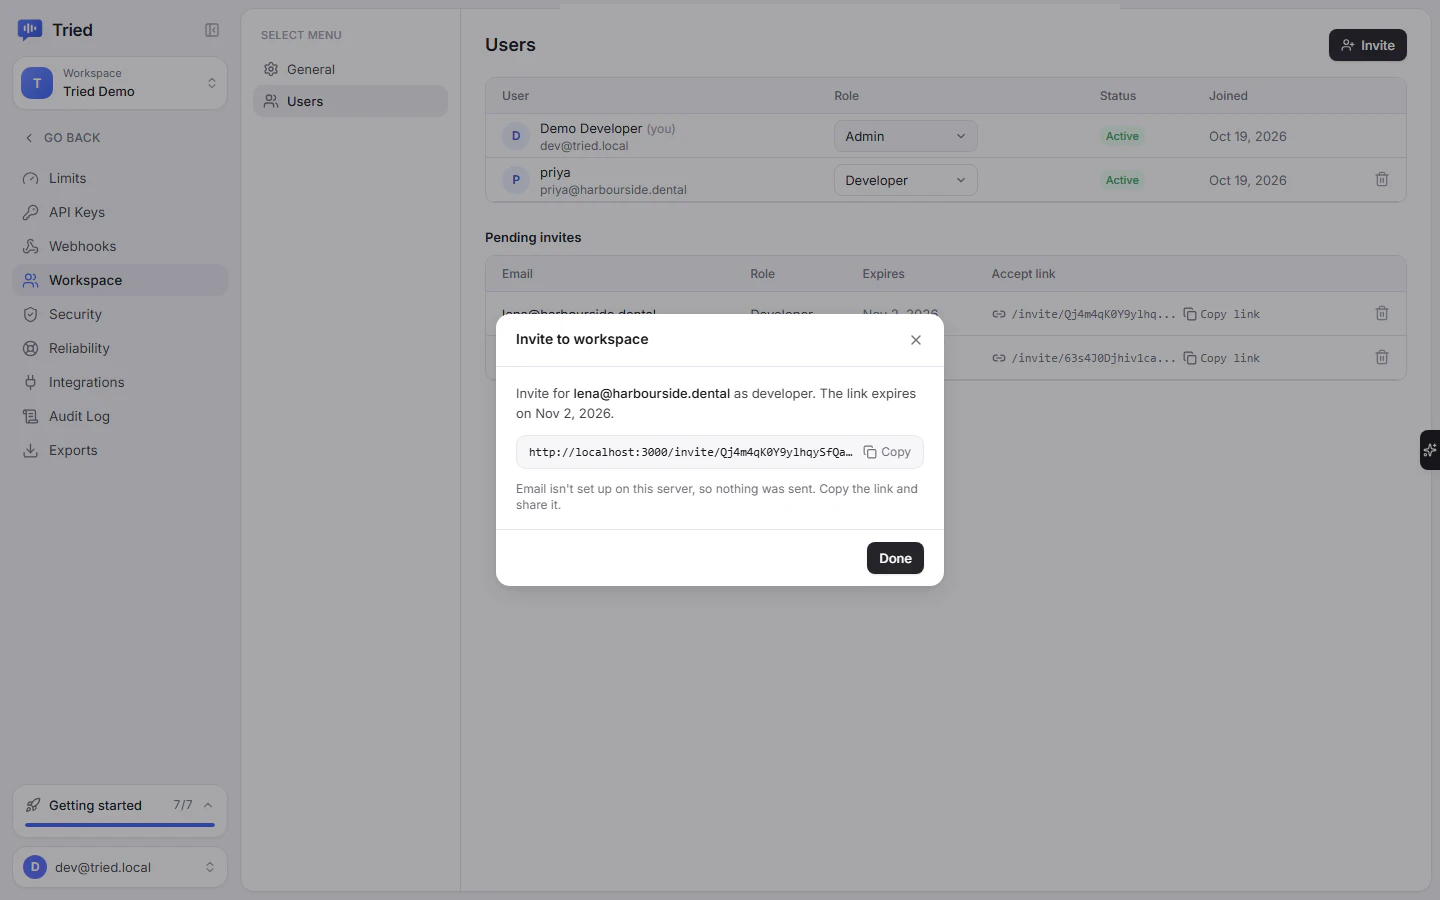The height and width of the screenshot is (900, 1440).
Task: Collapse the Getting started checklist
Action: [208, 805]
